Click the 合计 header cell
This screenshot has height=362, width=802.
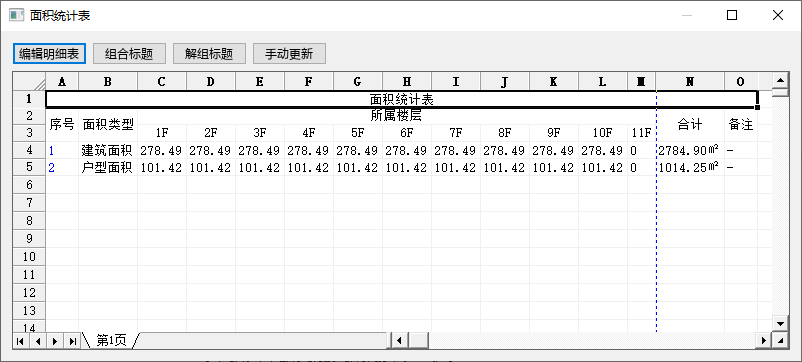click(x=690, y=124)
